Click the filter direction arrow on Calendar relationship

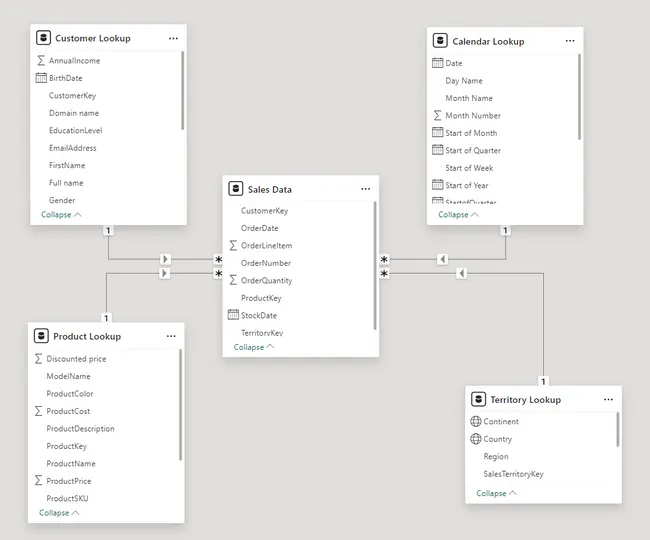(x=442, y=260)
